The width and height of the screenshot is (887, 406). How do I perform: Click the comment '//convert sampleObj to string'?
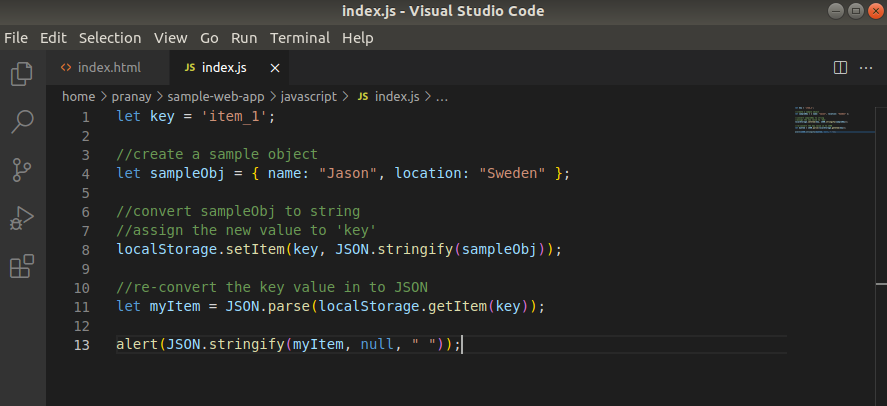(238, 211)
